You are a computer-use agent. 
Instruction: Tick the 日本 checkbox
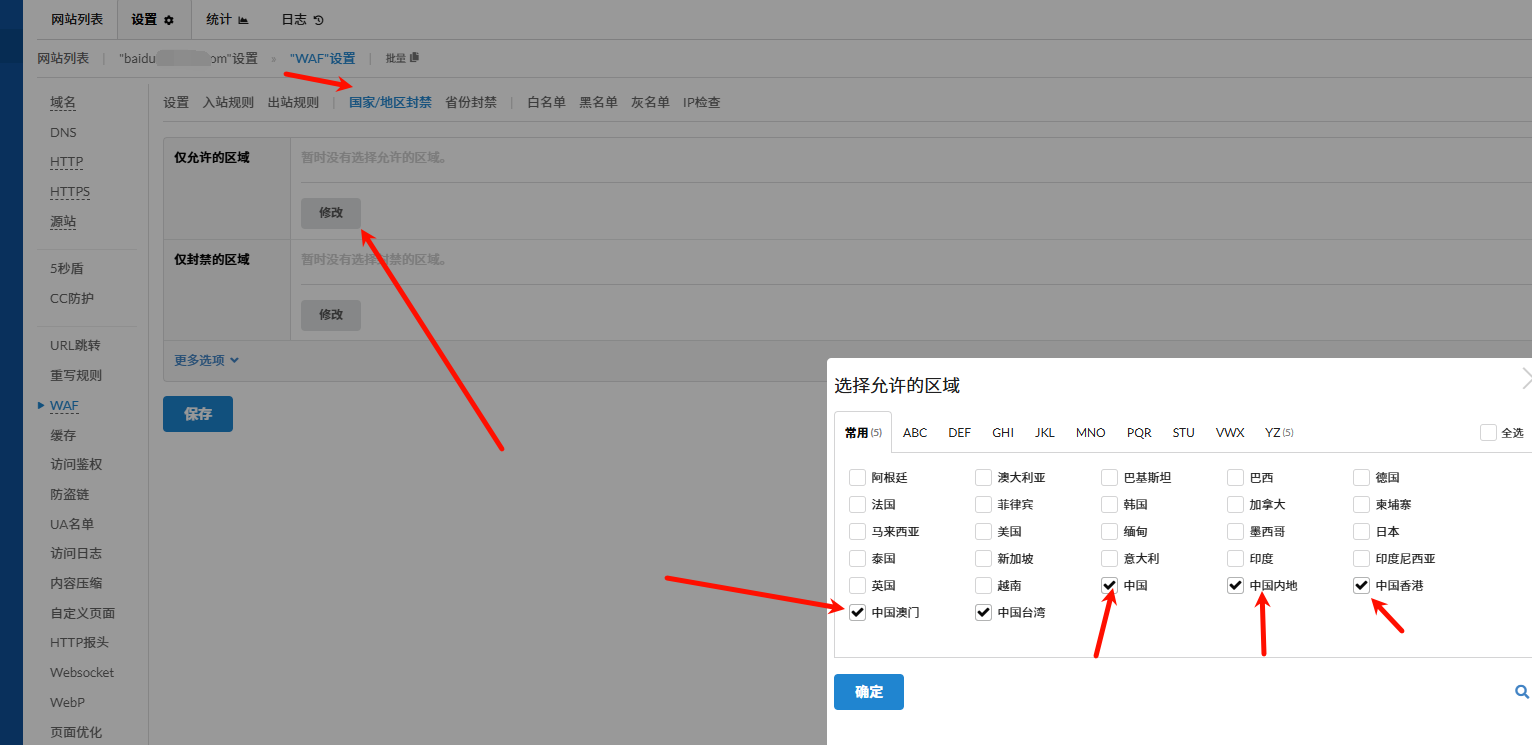[1361, 531]
